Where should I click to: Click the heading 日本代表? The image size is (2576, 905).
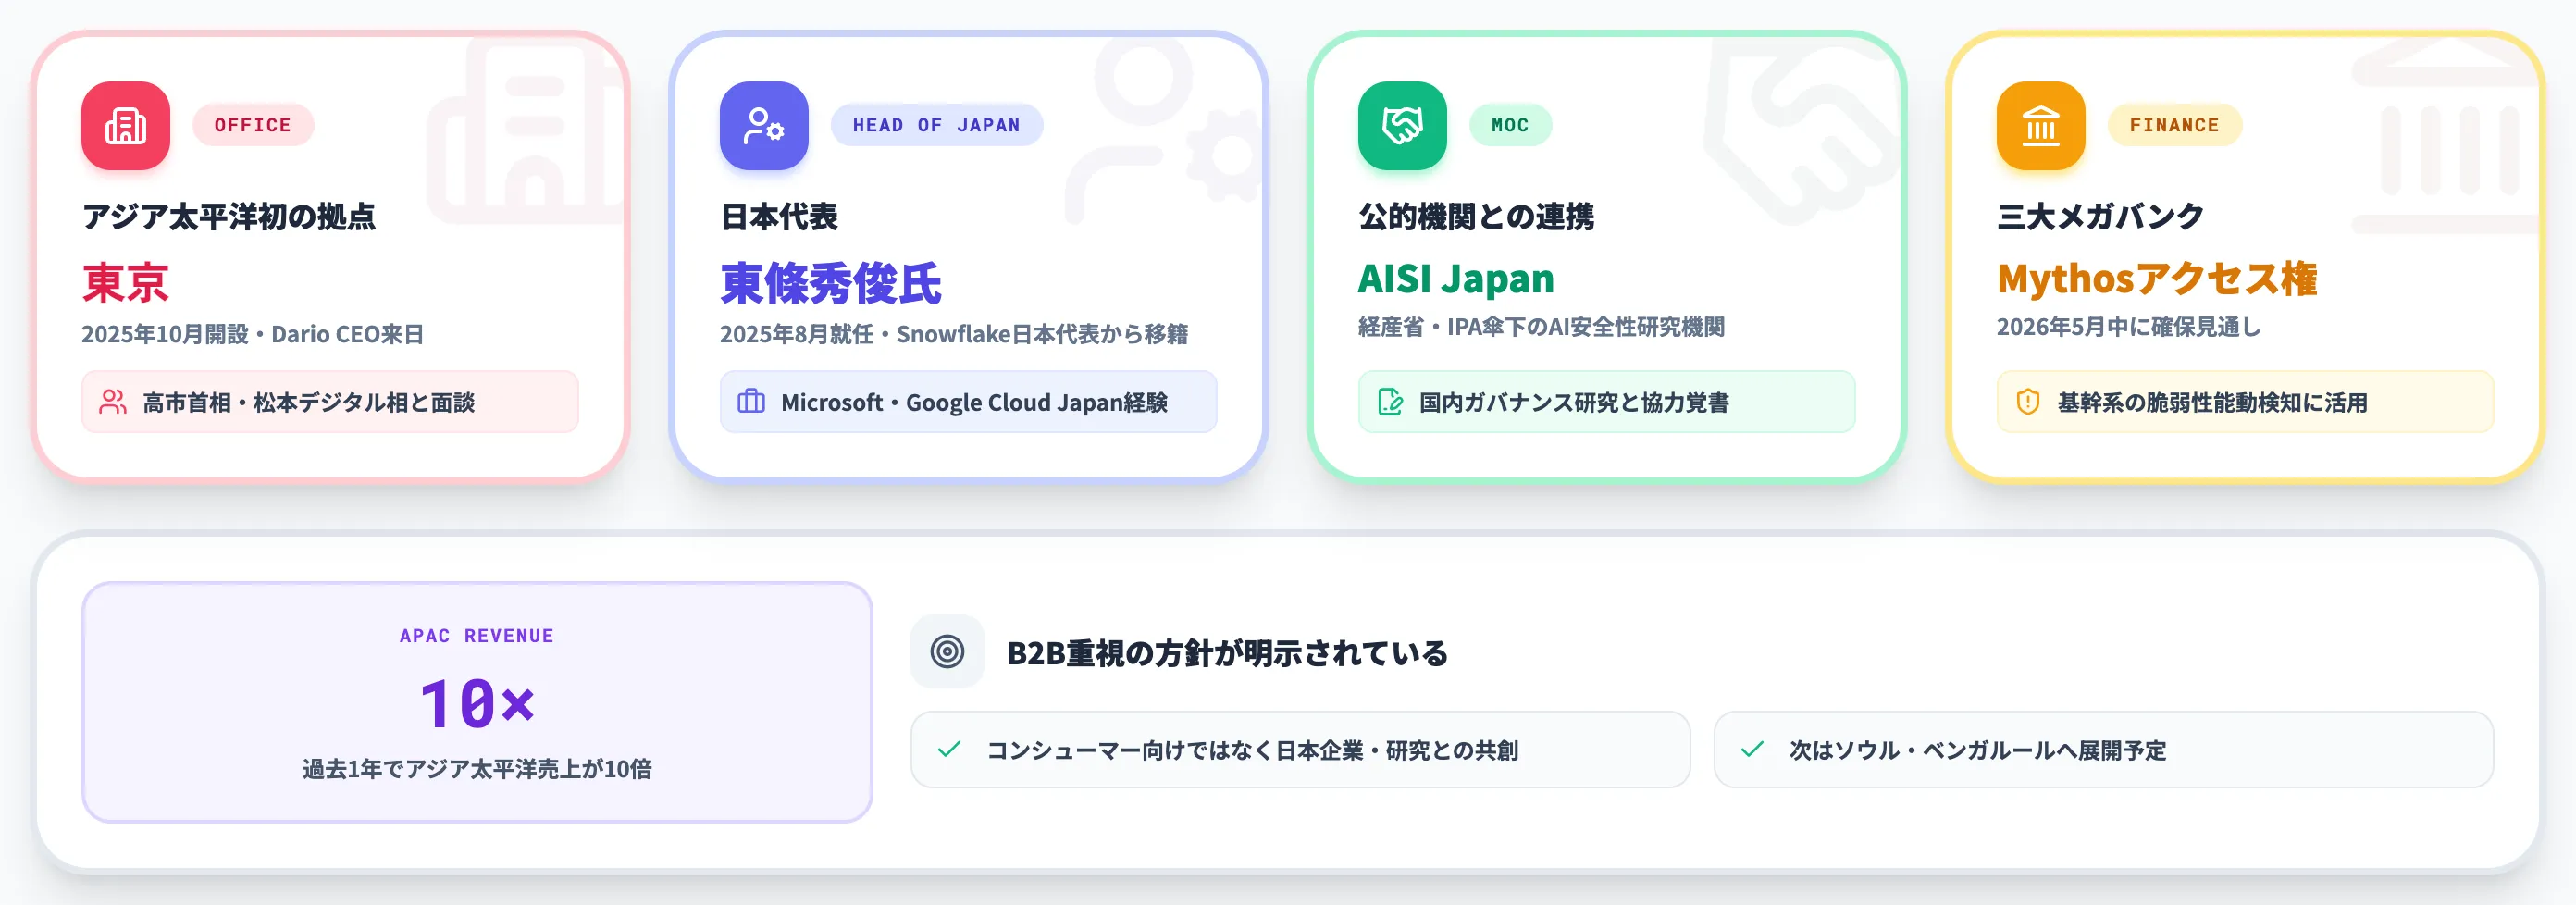[x=779, y=216]
